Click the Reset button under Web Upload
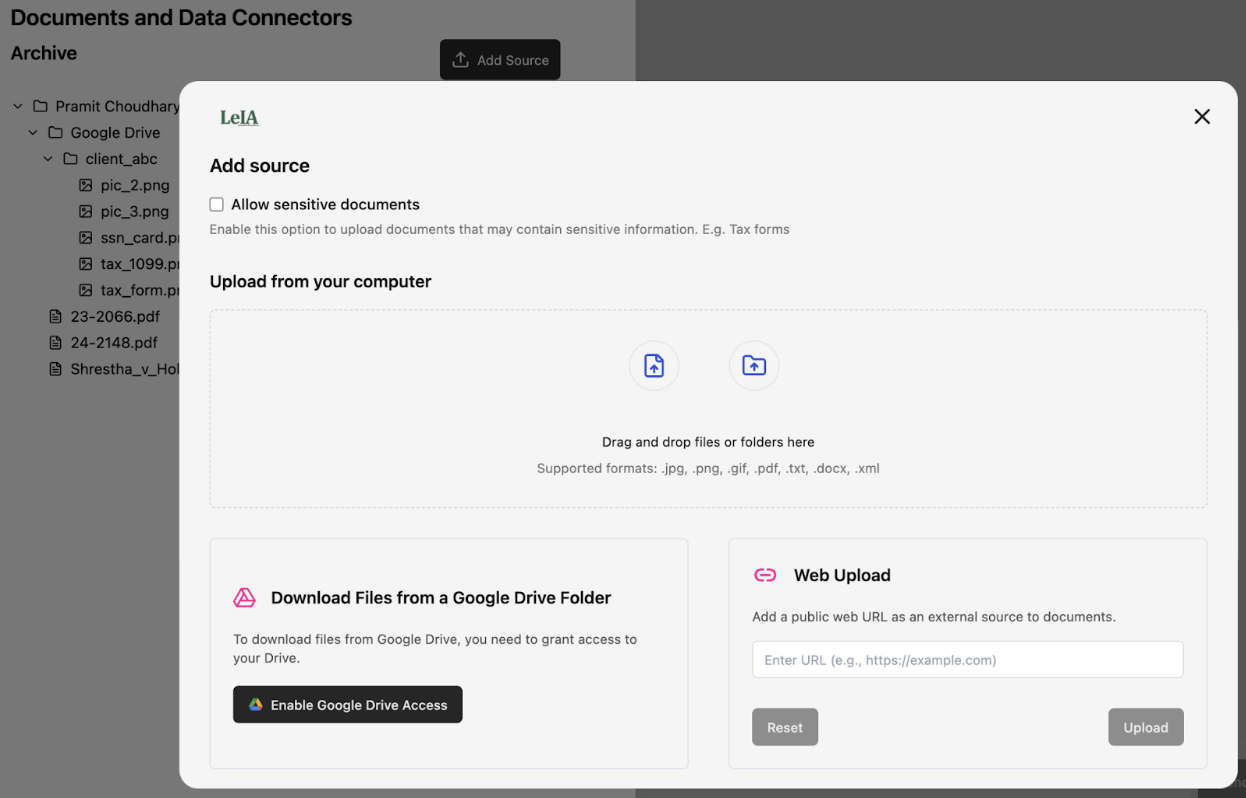Screen dimensions: 1246x798 (785, 727)
